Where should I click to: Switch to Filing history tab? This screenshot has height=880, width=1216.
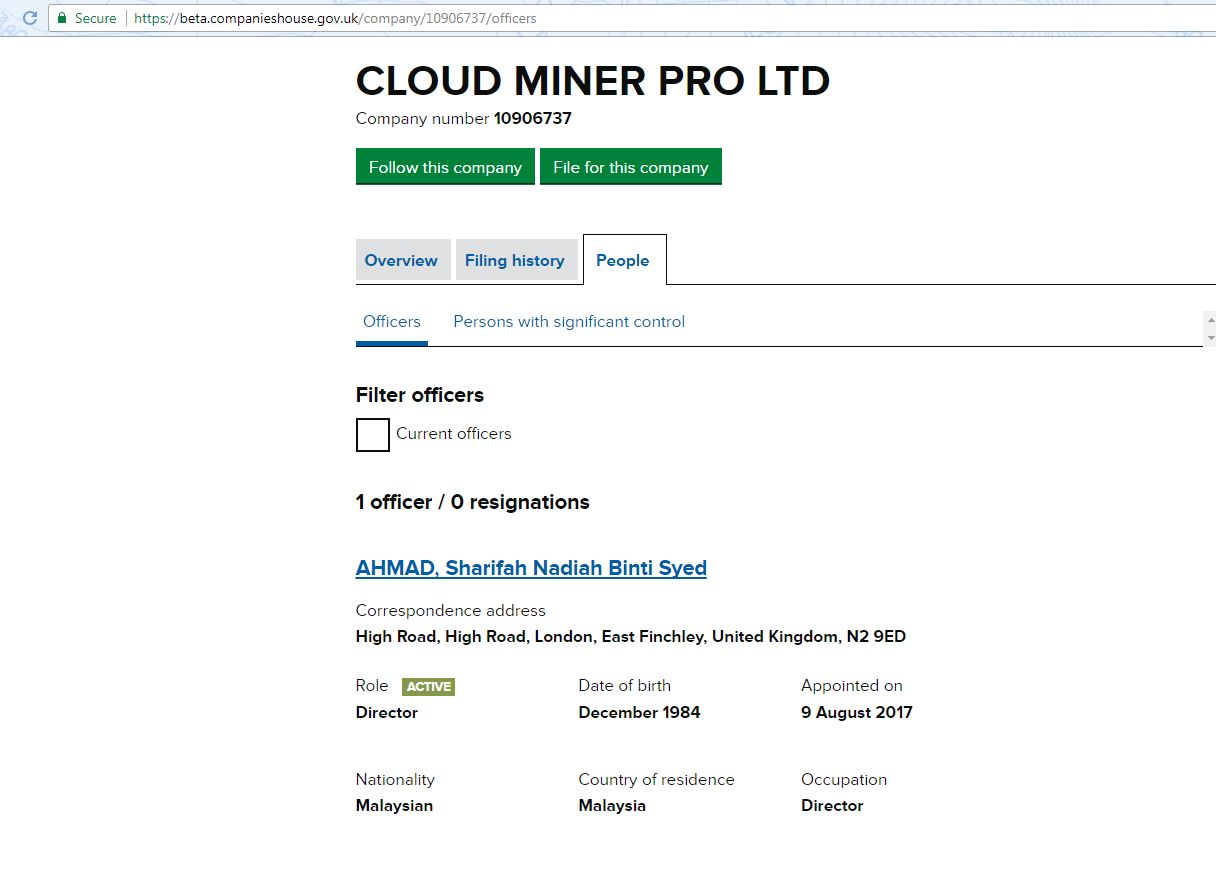click(515, 260)
